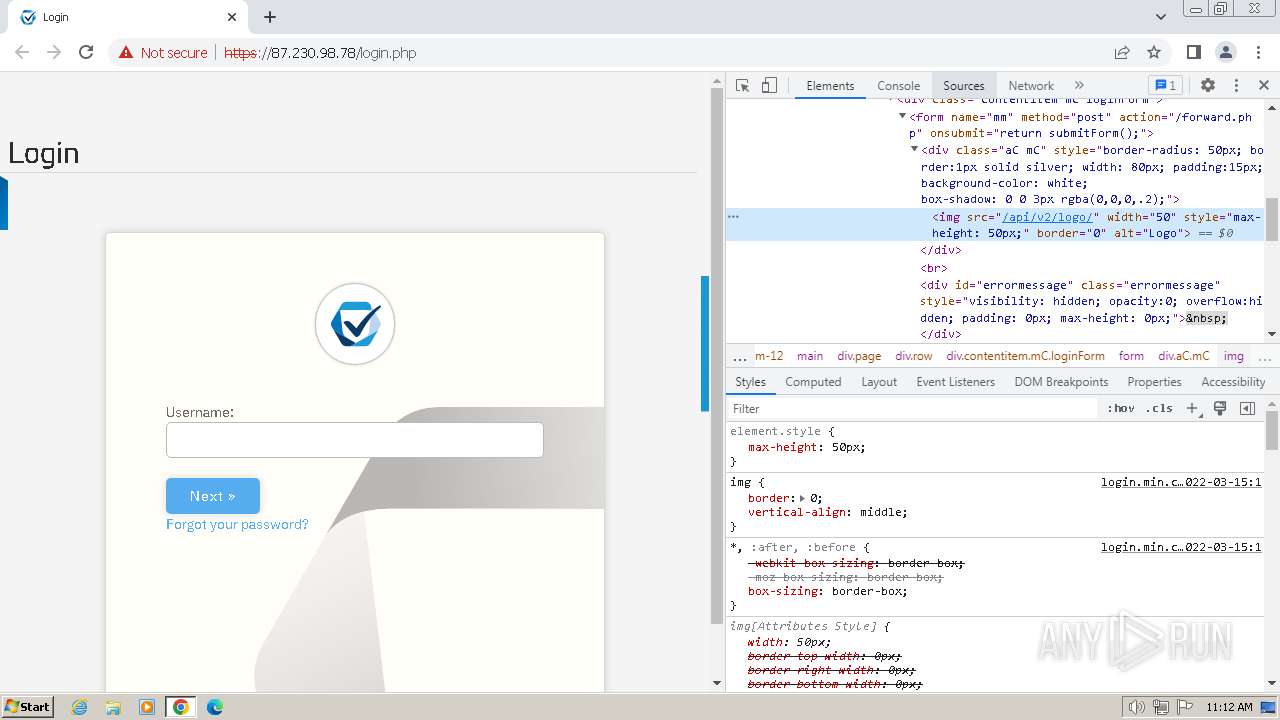Screen dimensions: 1280x720
Task: Select the form breadcrumb
Action: coord(1131,356)
